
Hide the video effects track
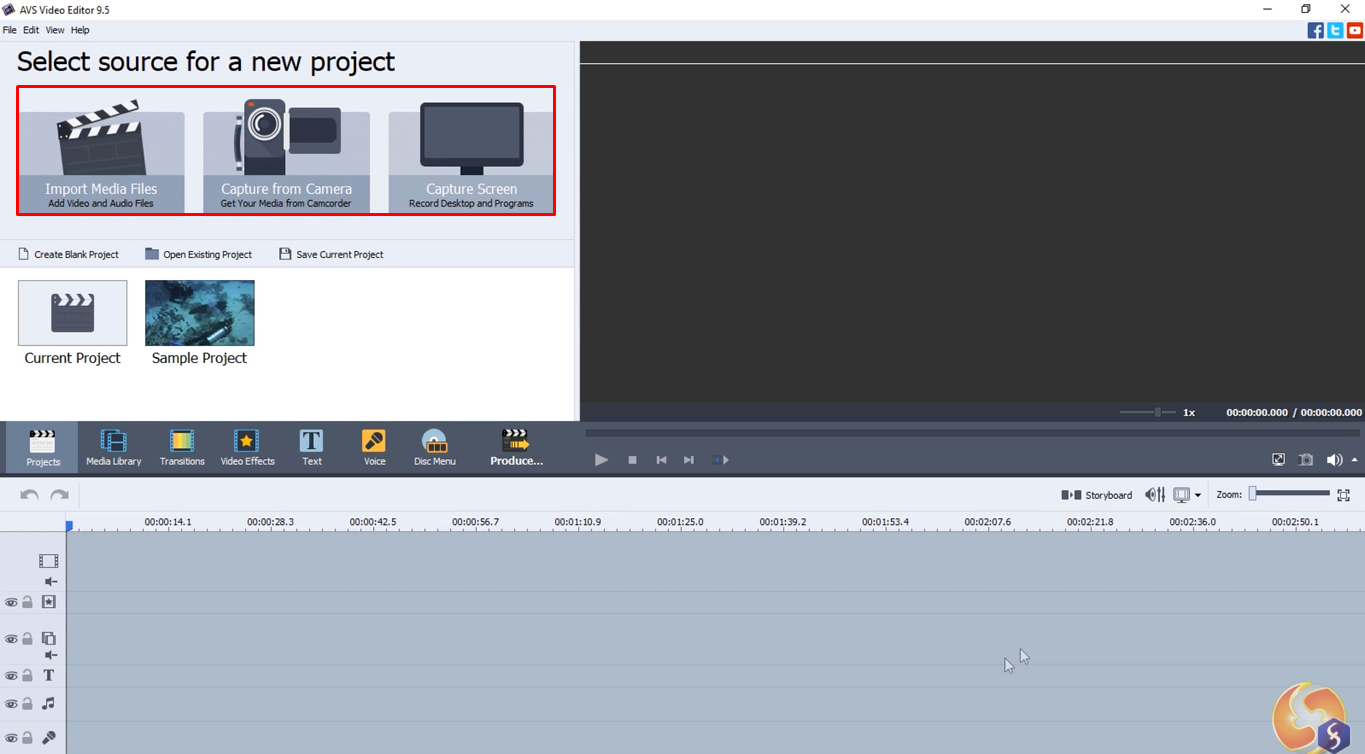[x=10, y=602]
